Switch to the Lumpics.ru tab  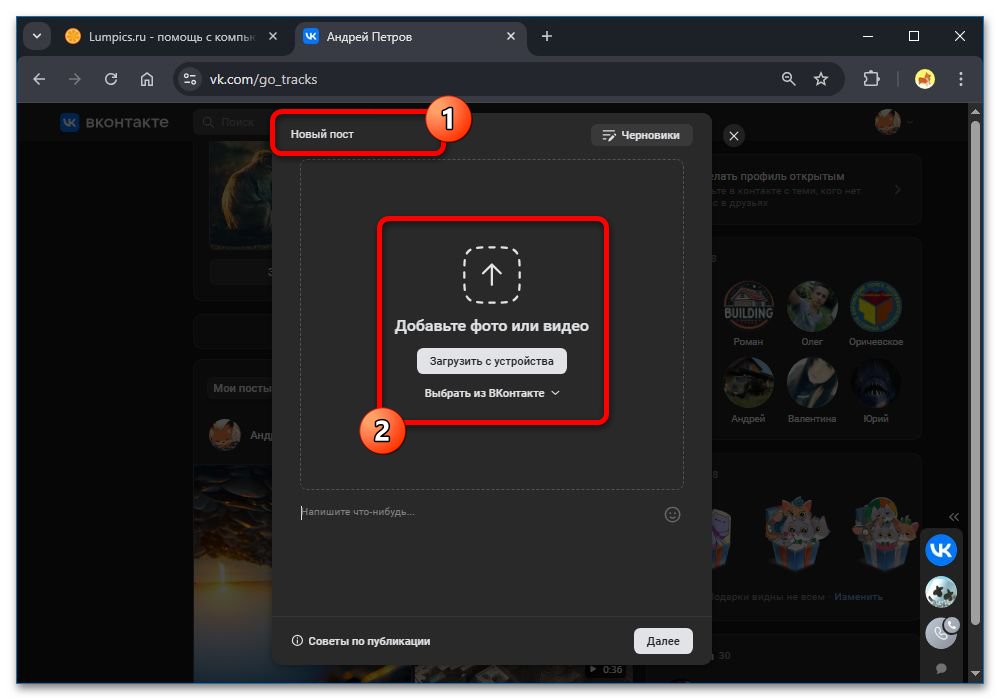[x=171, y=37]
